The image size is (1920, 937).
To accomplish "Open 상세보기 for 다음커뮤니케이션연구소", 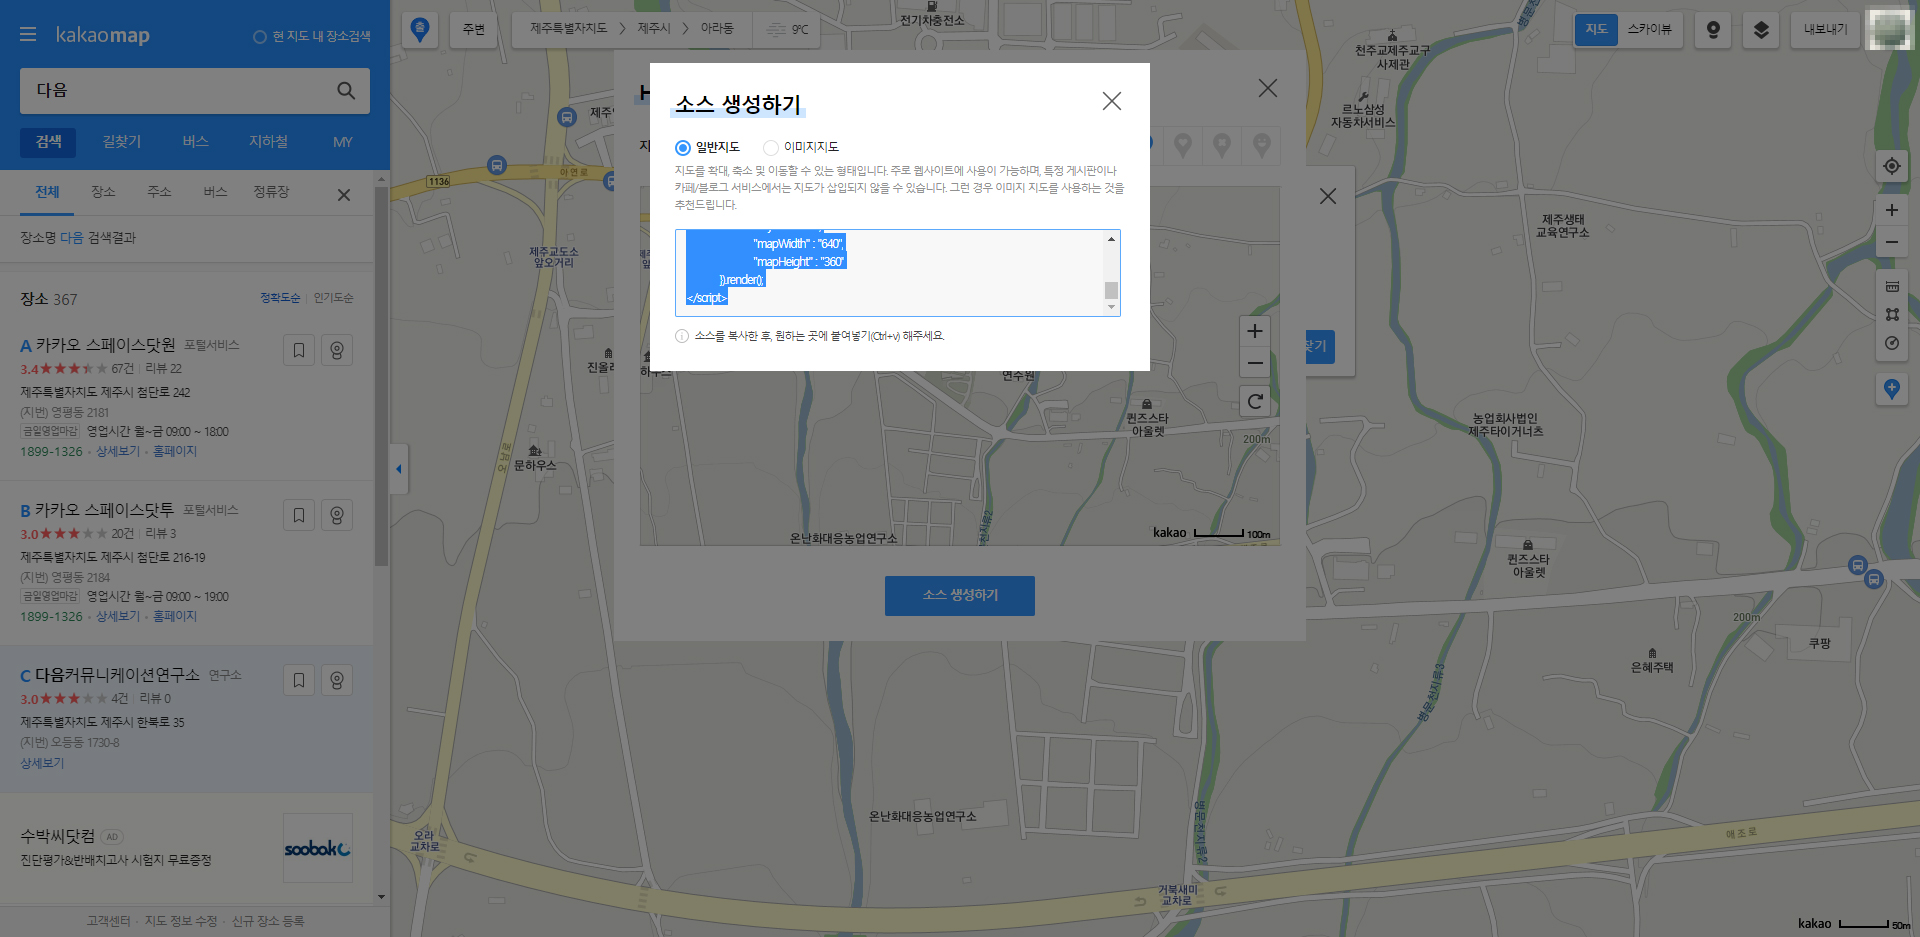I will pyautogui.click(x=42, y=763).
